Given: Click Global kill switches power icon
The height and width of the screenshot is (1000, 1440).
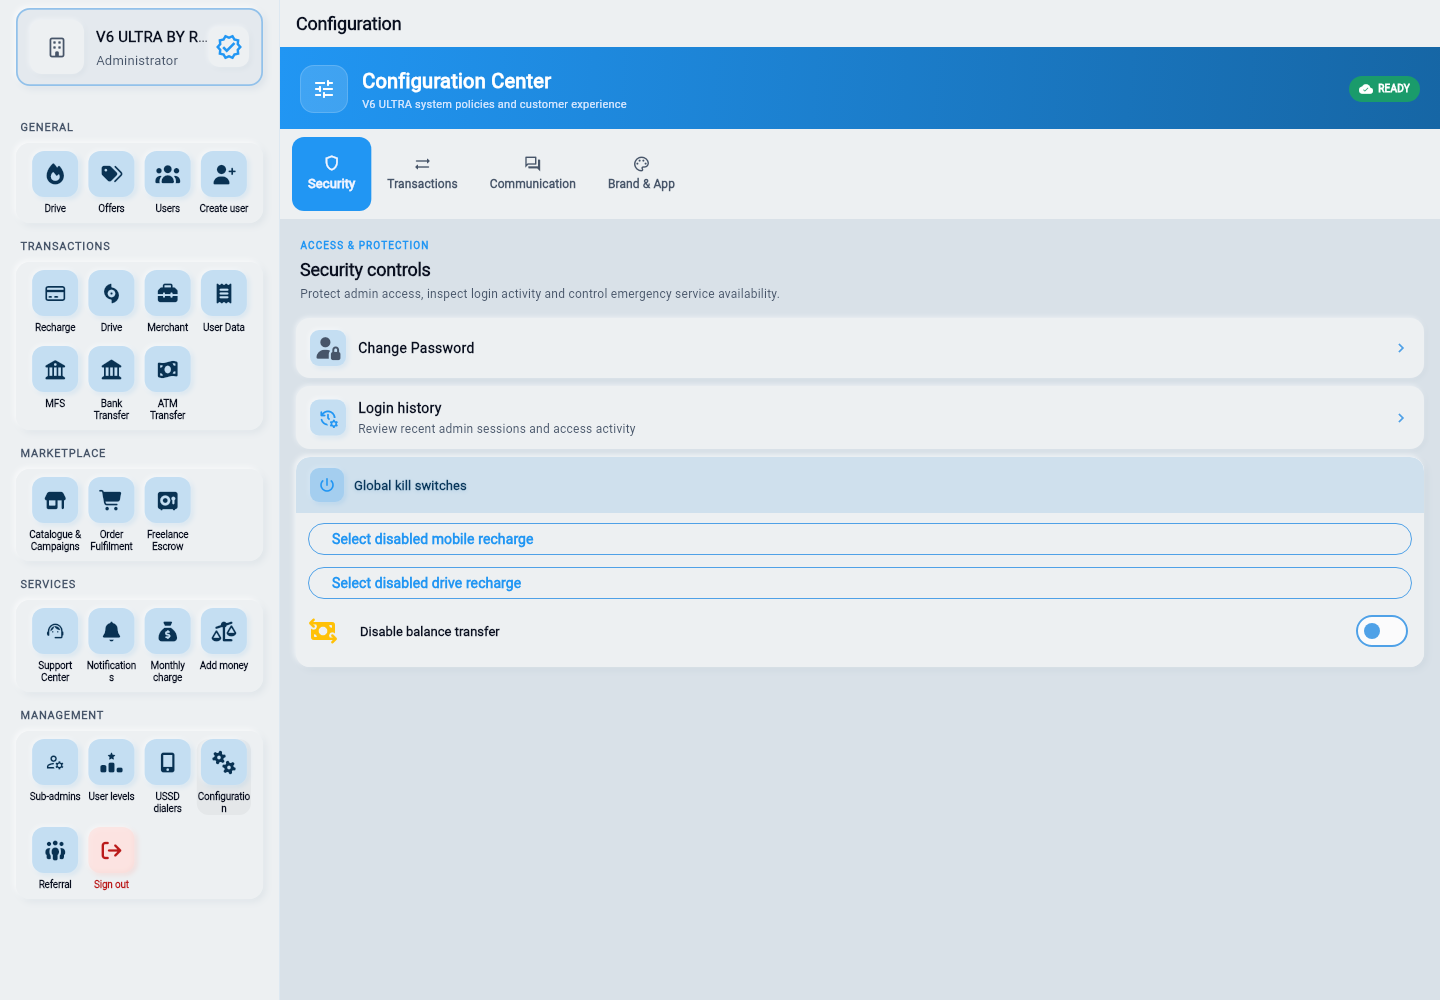Looking at the screenshot, I should coord(327,485).
